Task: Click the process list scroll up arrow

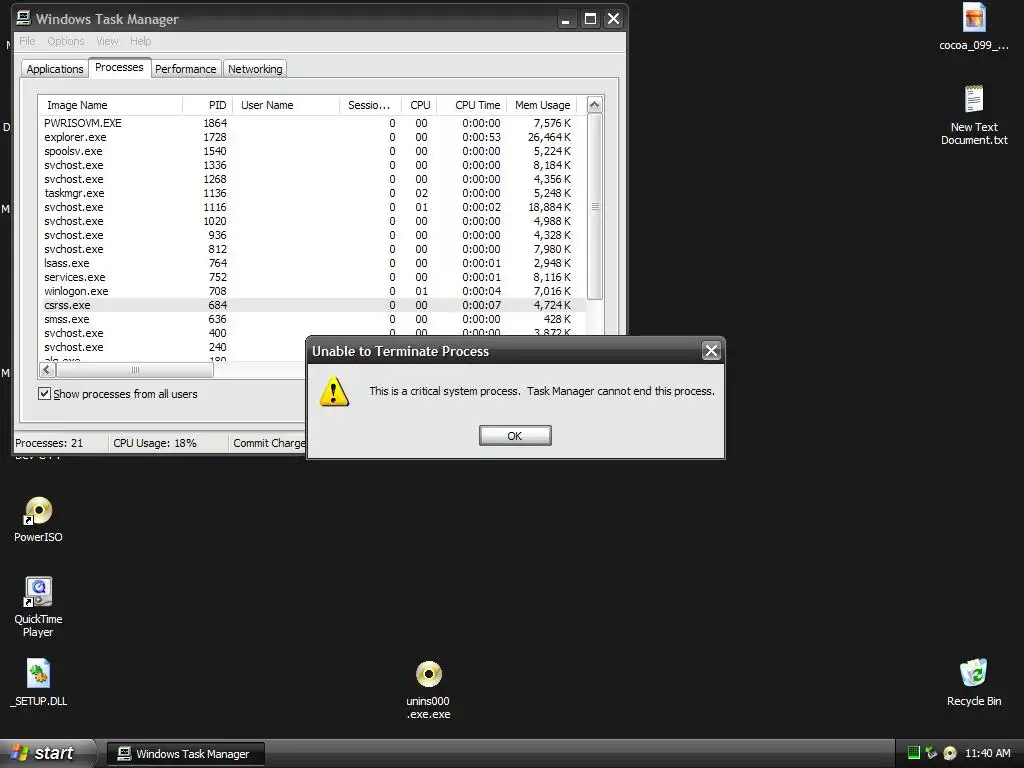Action: [x=594, y=104]
